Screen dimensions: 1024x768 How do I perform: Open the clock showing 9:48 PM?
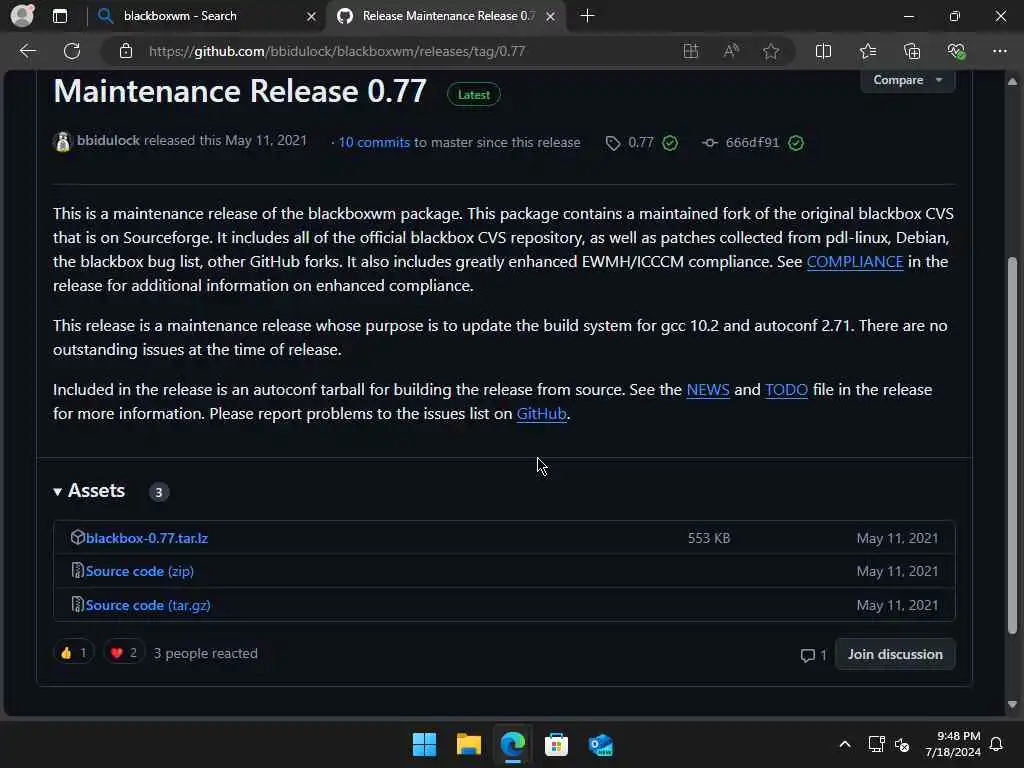point(953,744)
